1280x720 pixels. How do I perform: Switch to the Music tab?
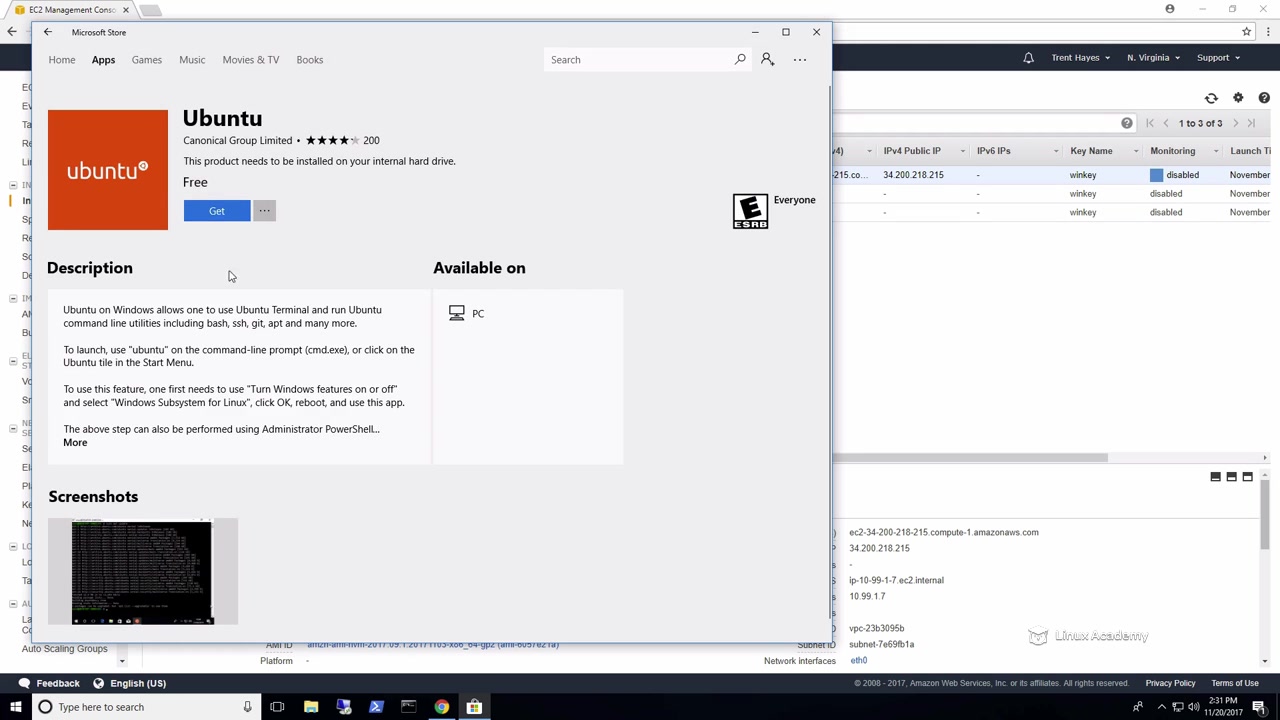coord(192,59)
